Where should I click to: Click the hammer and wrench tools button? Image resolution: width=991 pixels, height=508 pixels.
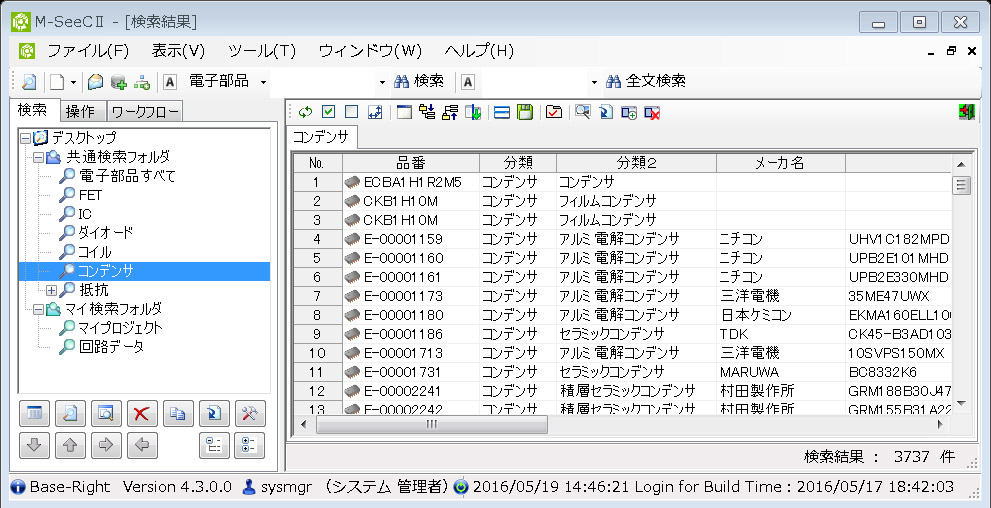point(250,413)
